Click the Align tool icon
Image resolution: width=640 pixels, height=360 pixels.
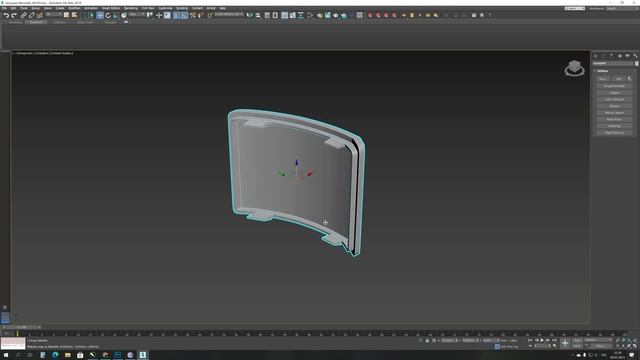tap(258, 15)
